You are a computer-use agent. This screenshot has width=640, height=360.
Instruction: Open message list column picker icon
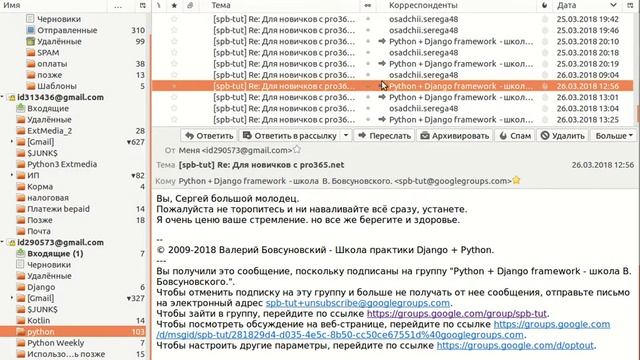coord(630,5)
